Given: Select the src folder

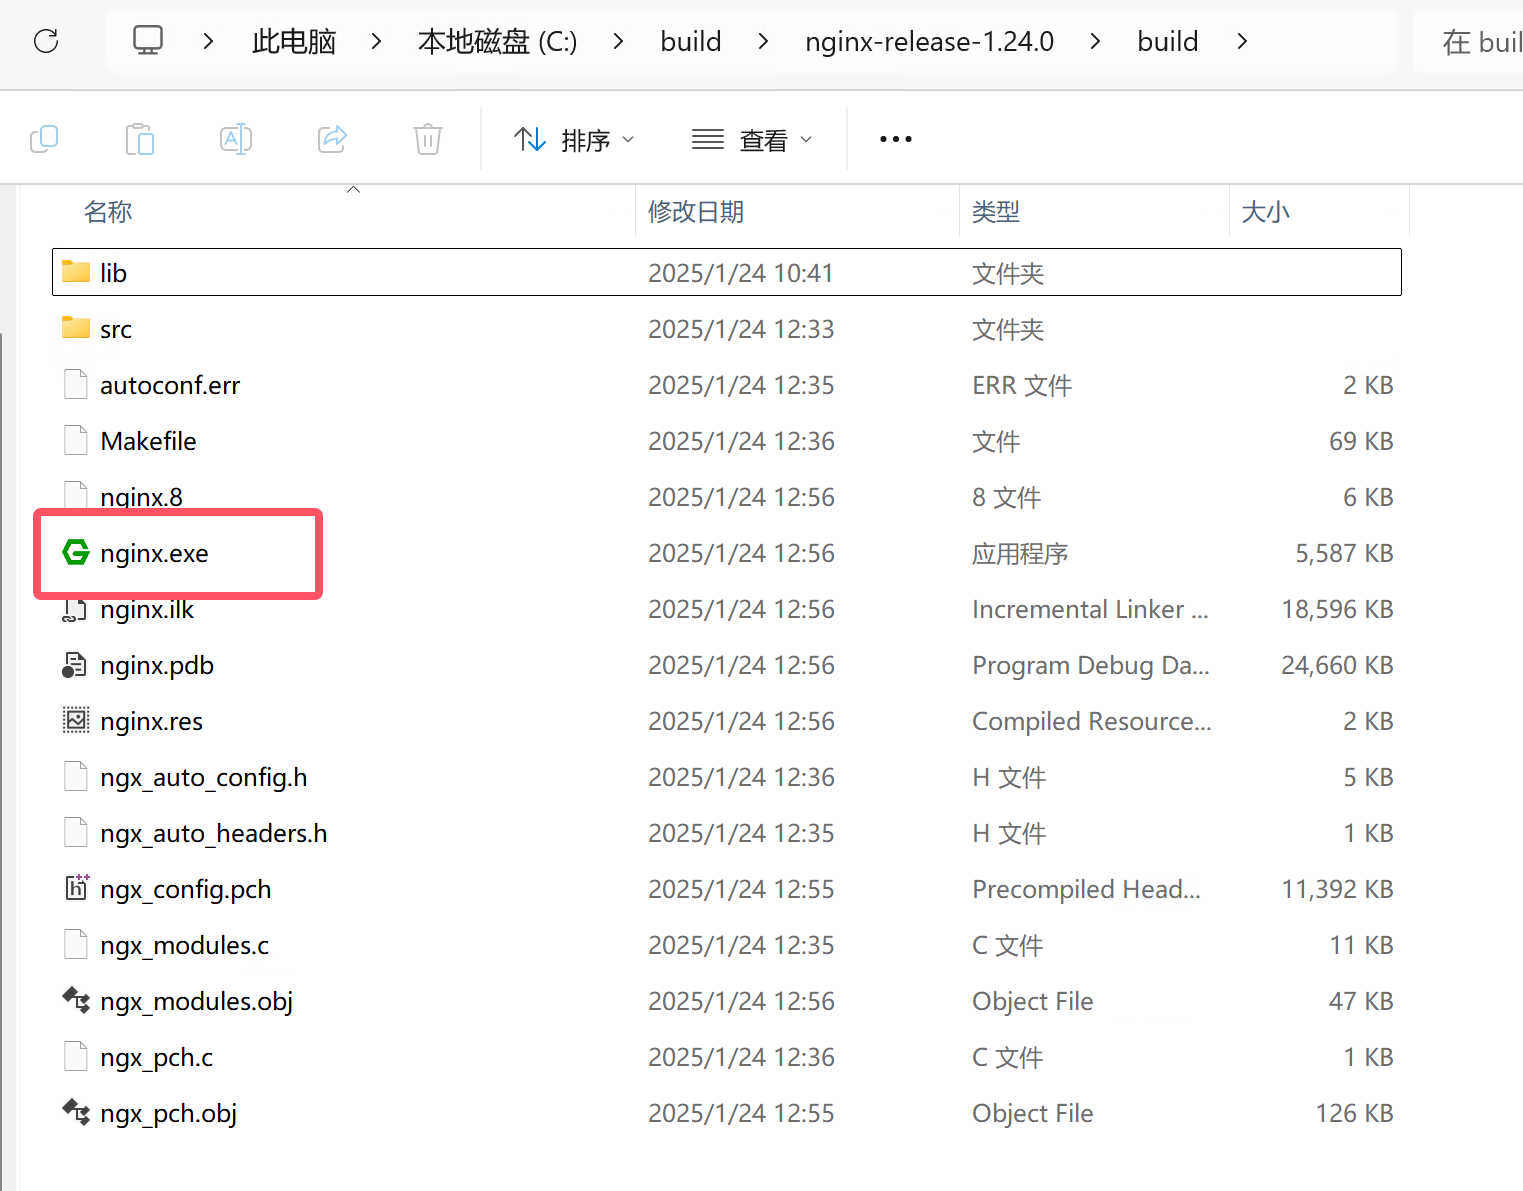Looking at the screenshot, I should (116, 329).
